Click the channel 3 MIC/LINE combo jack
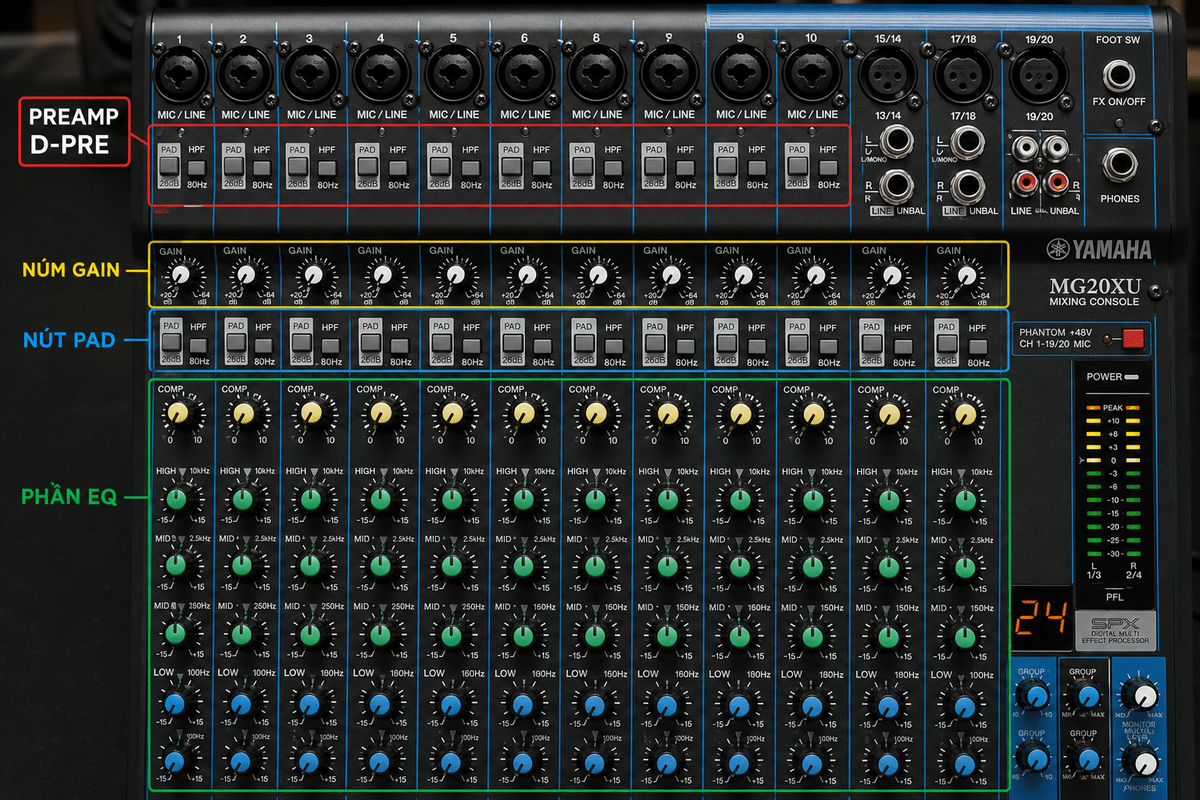The width and height of the screenshot is (1200, 800). coord(309,74)
